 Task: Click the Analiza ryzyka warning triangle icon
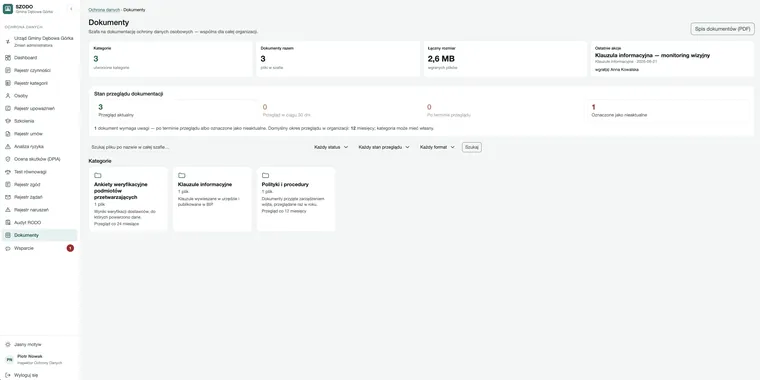pyautogui.click(x=8, y=146)
